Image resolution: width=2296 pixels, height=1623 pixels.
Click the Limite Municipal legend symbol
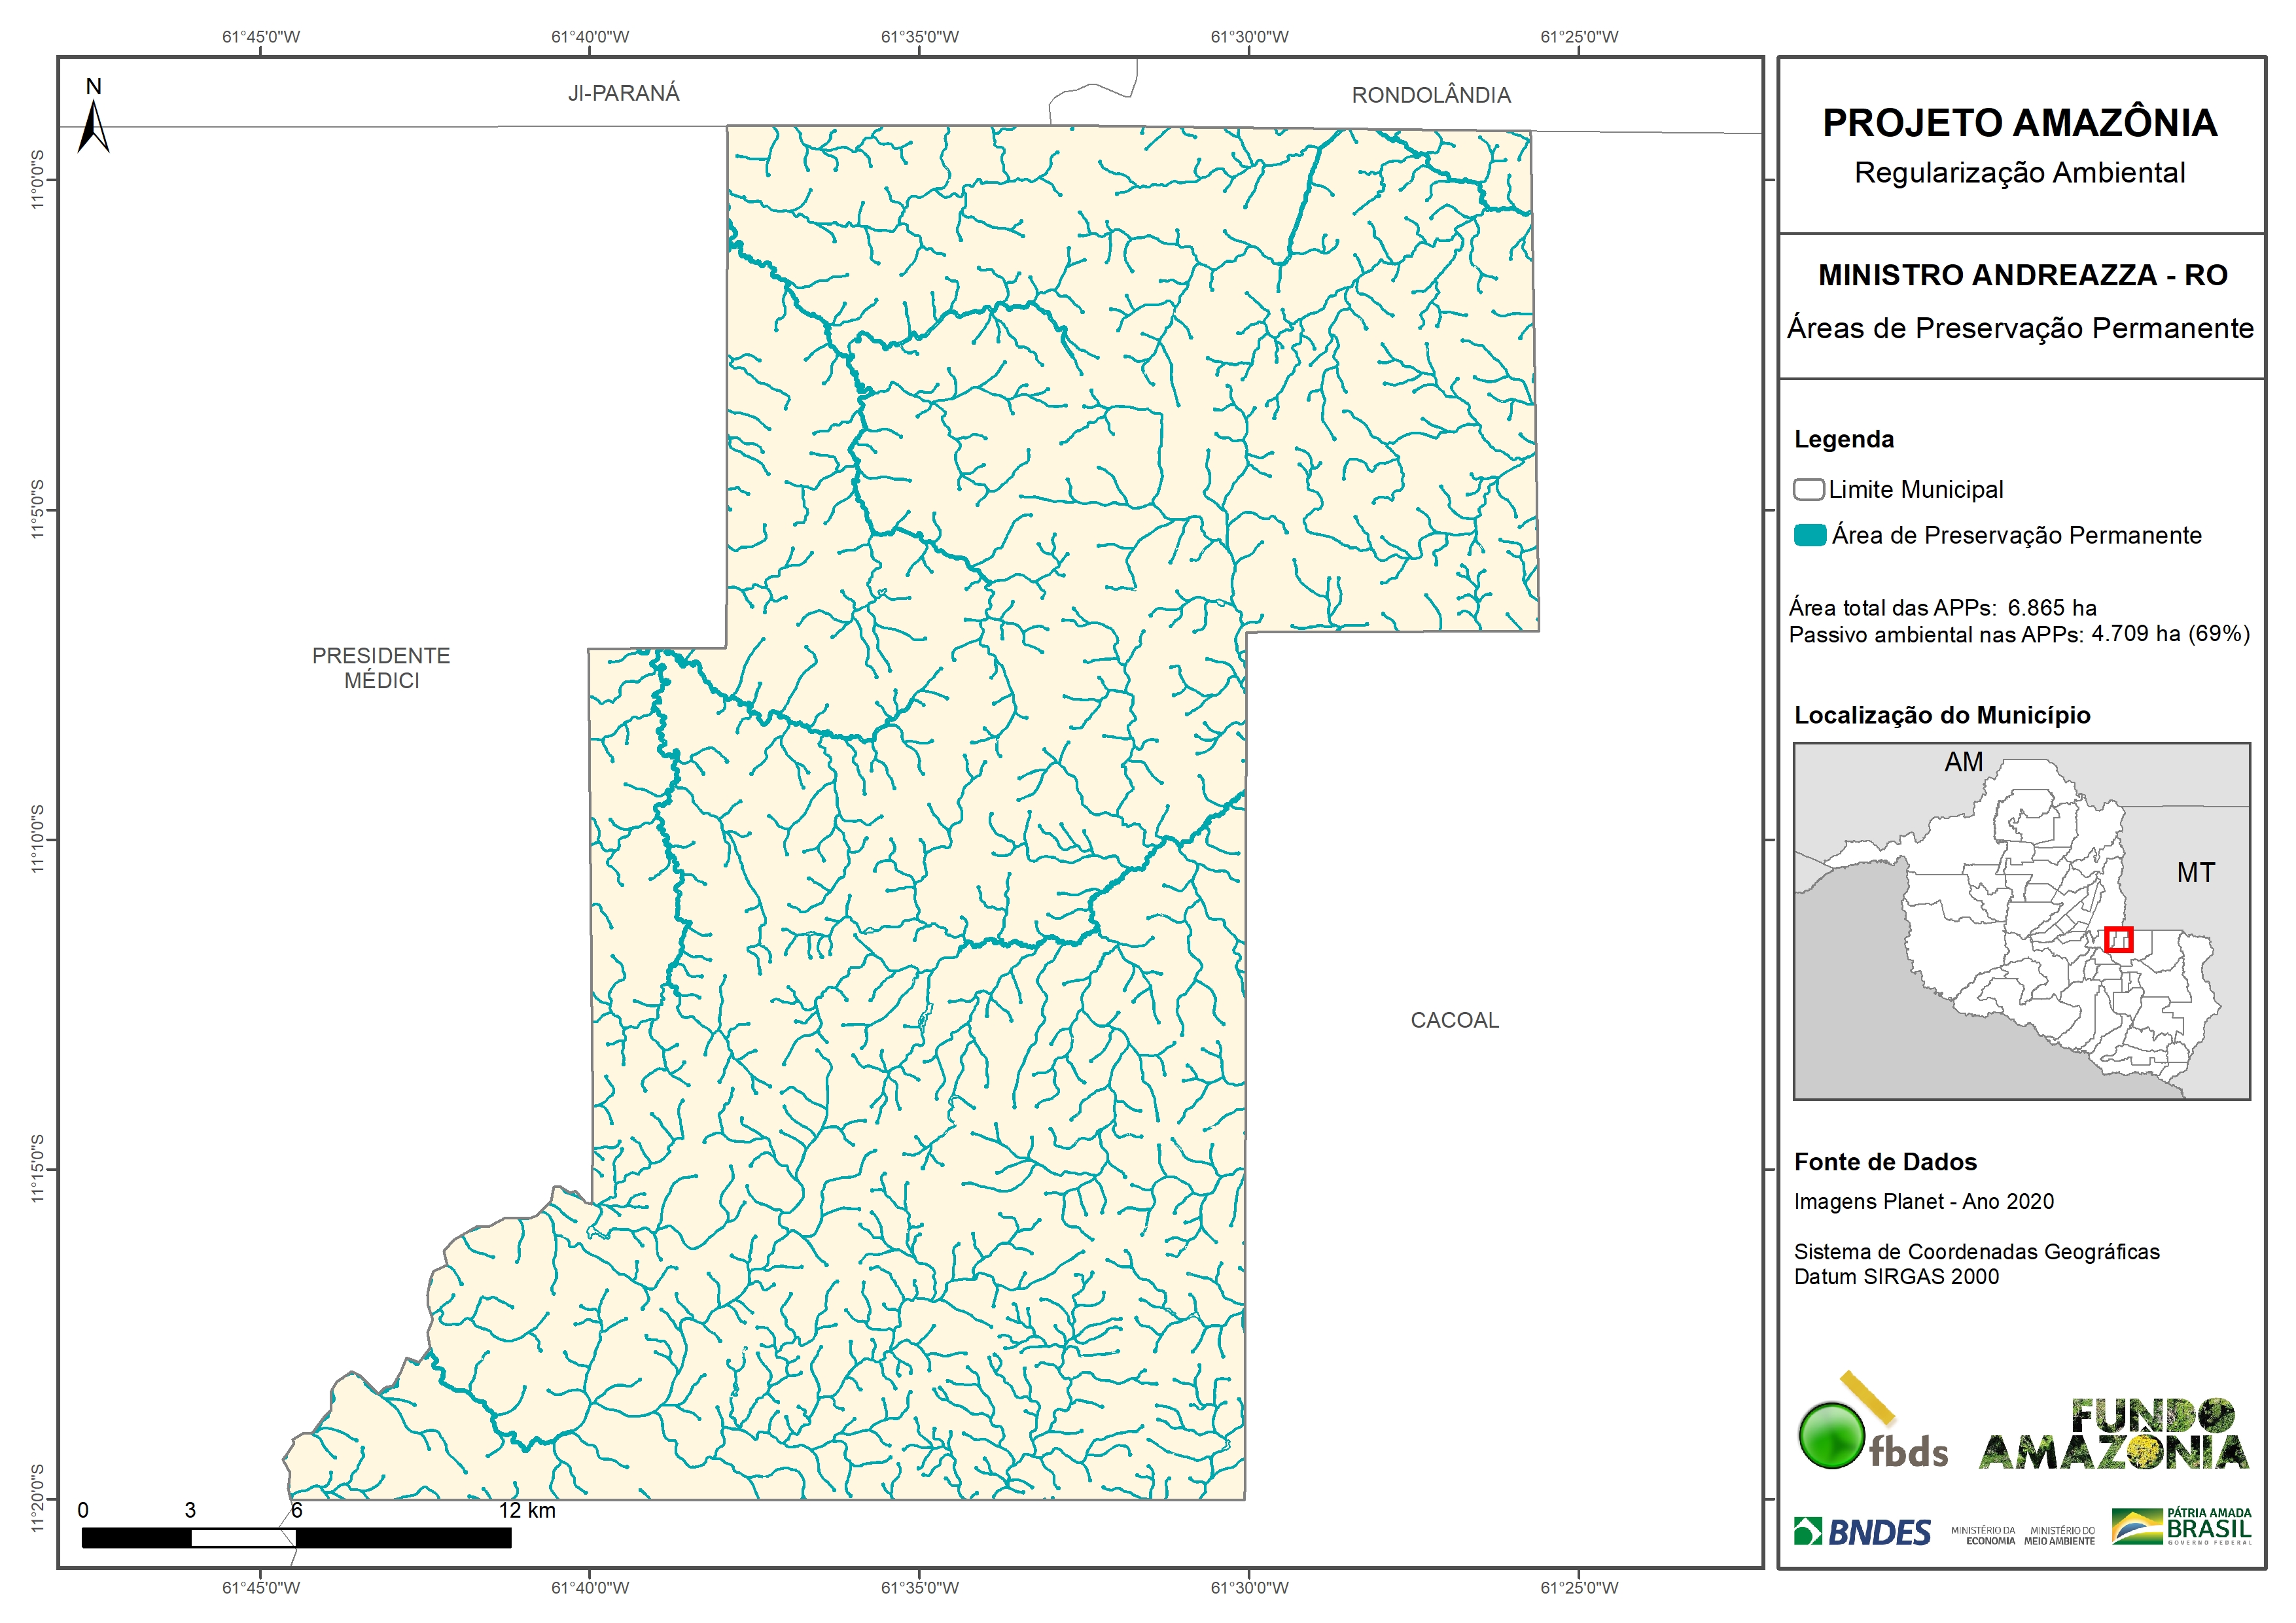(x=1808, y=490)
